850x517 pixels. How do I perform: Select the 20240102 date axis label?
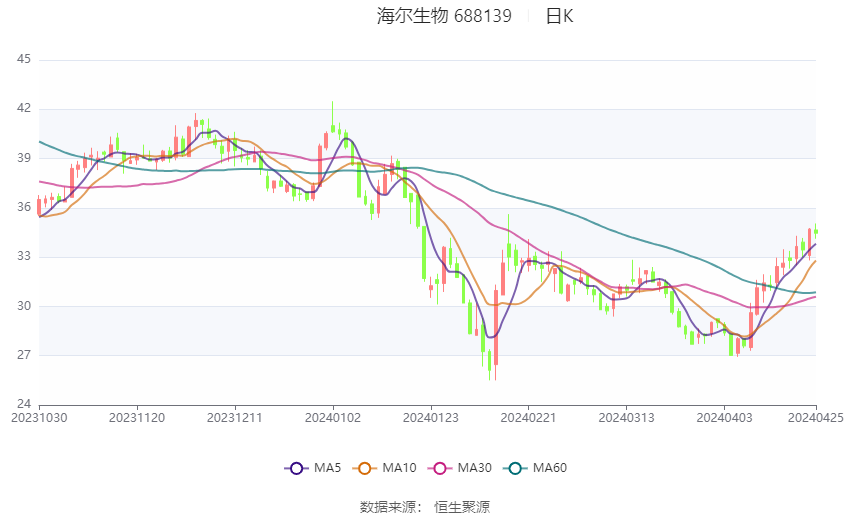point(333,418)
